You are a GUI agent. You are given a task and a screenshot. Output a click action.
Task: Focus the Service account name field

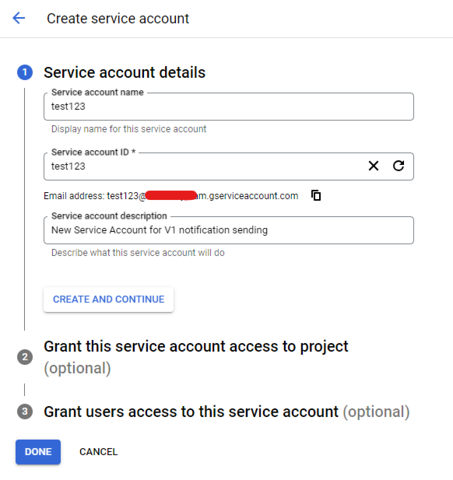point(229,106)
